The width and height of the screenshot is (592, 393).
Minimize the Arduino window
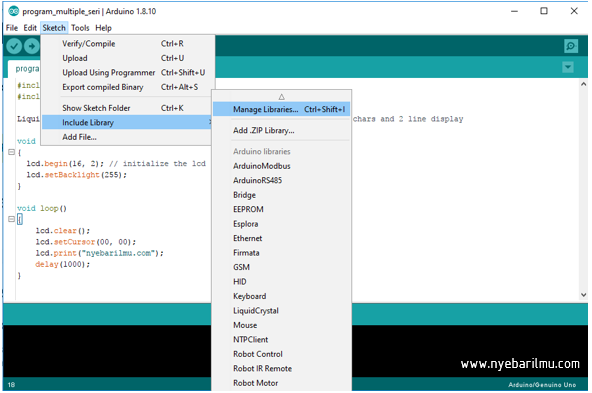coord(514,11)
